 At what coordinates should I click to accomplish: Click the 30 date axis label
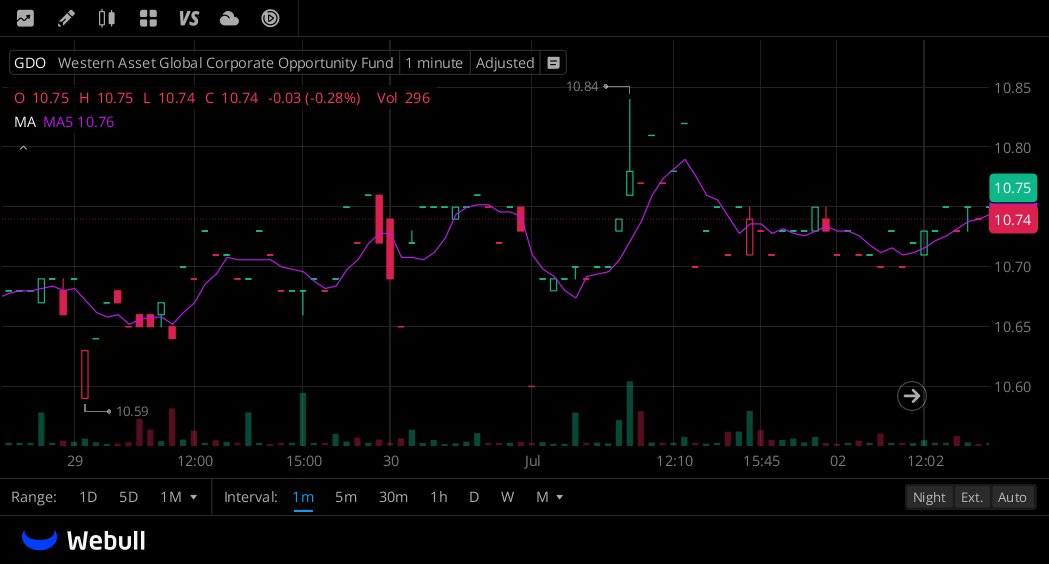391,461
